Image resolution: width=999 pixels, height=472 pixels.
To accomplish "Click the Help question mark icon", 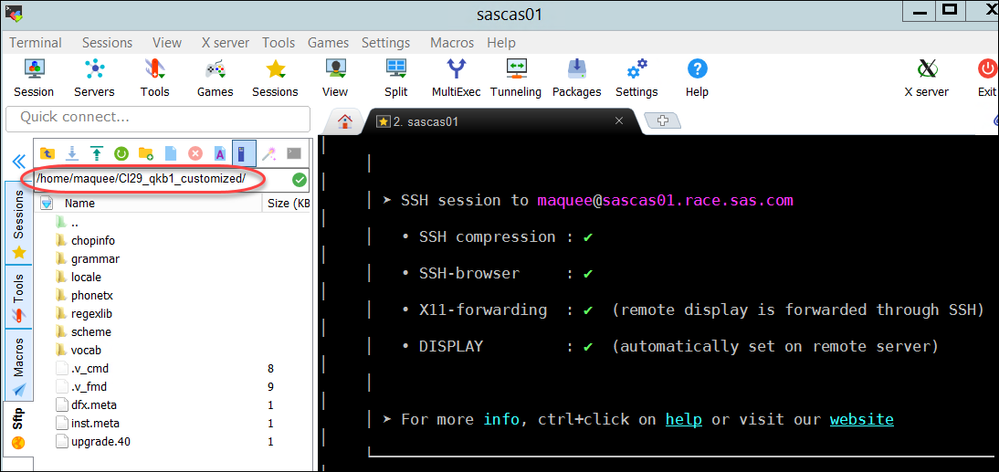I will [x=697, y=78].
